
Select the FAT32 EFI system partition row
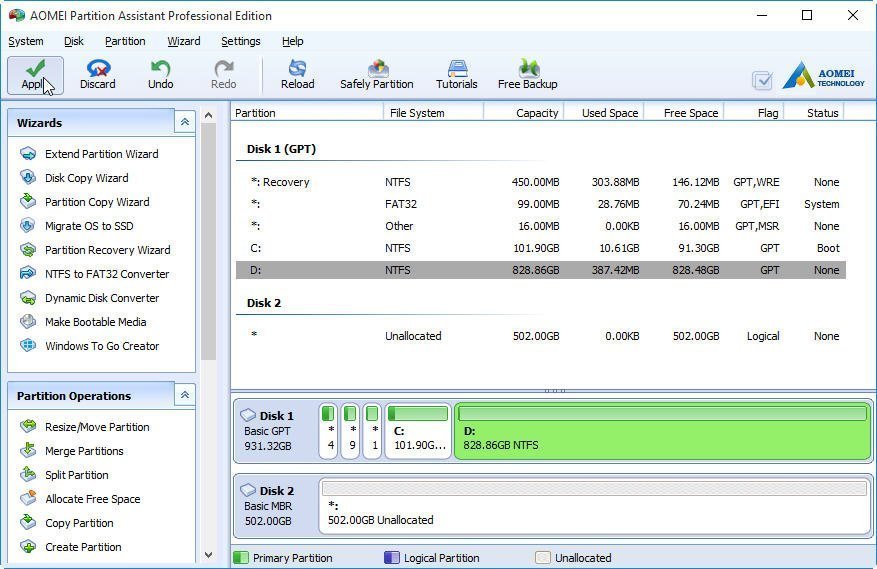[540, 204]
